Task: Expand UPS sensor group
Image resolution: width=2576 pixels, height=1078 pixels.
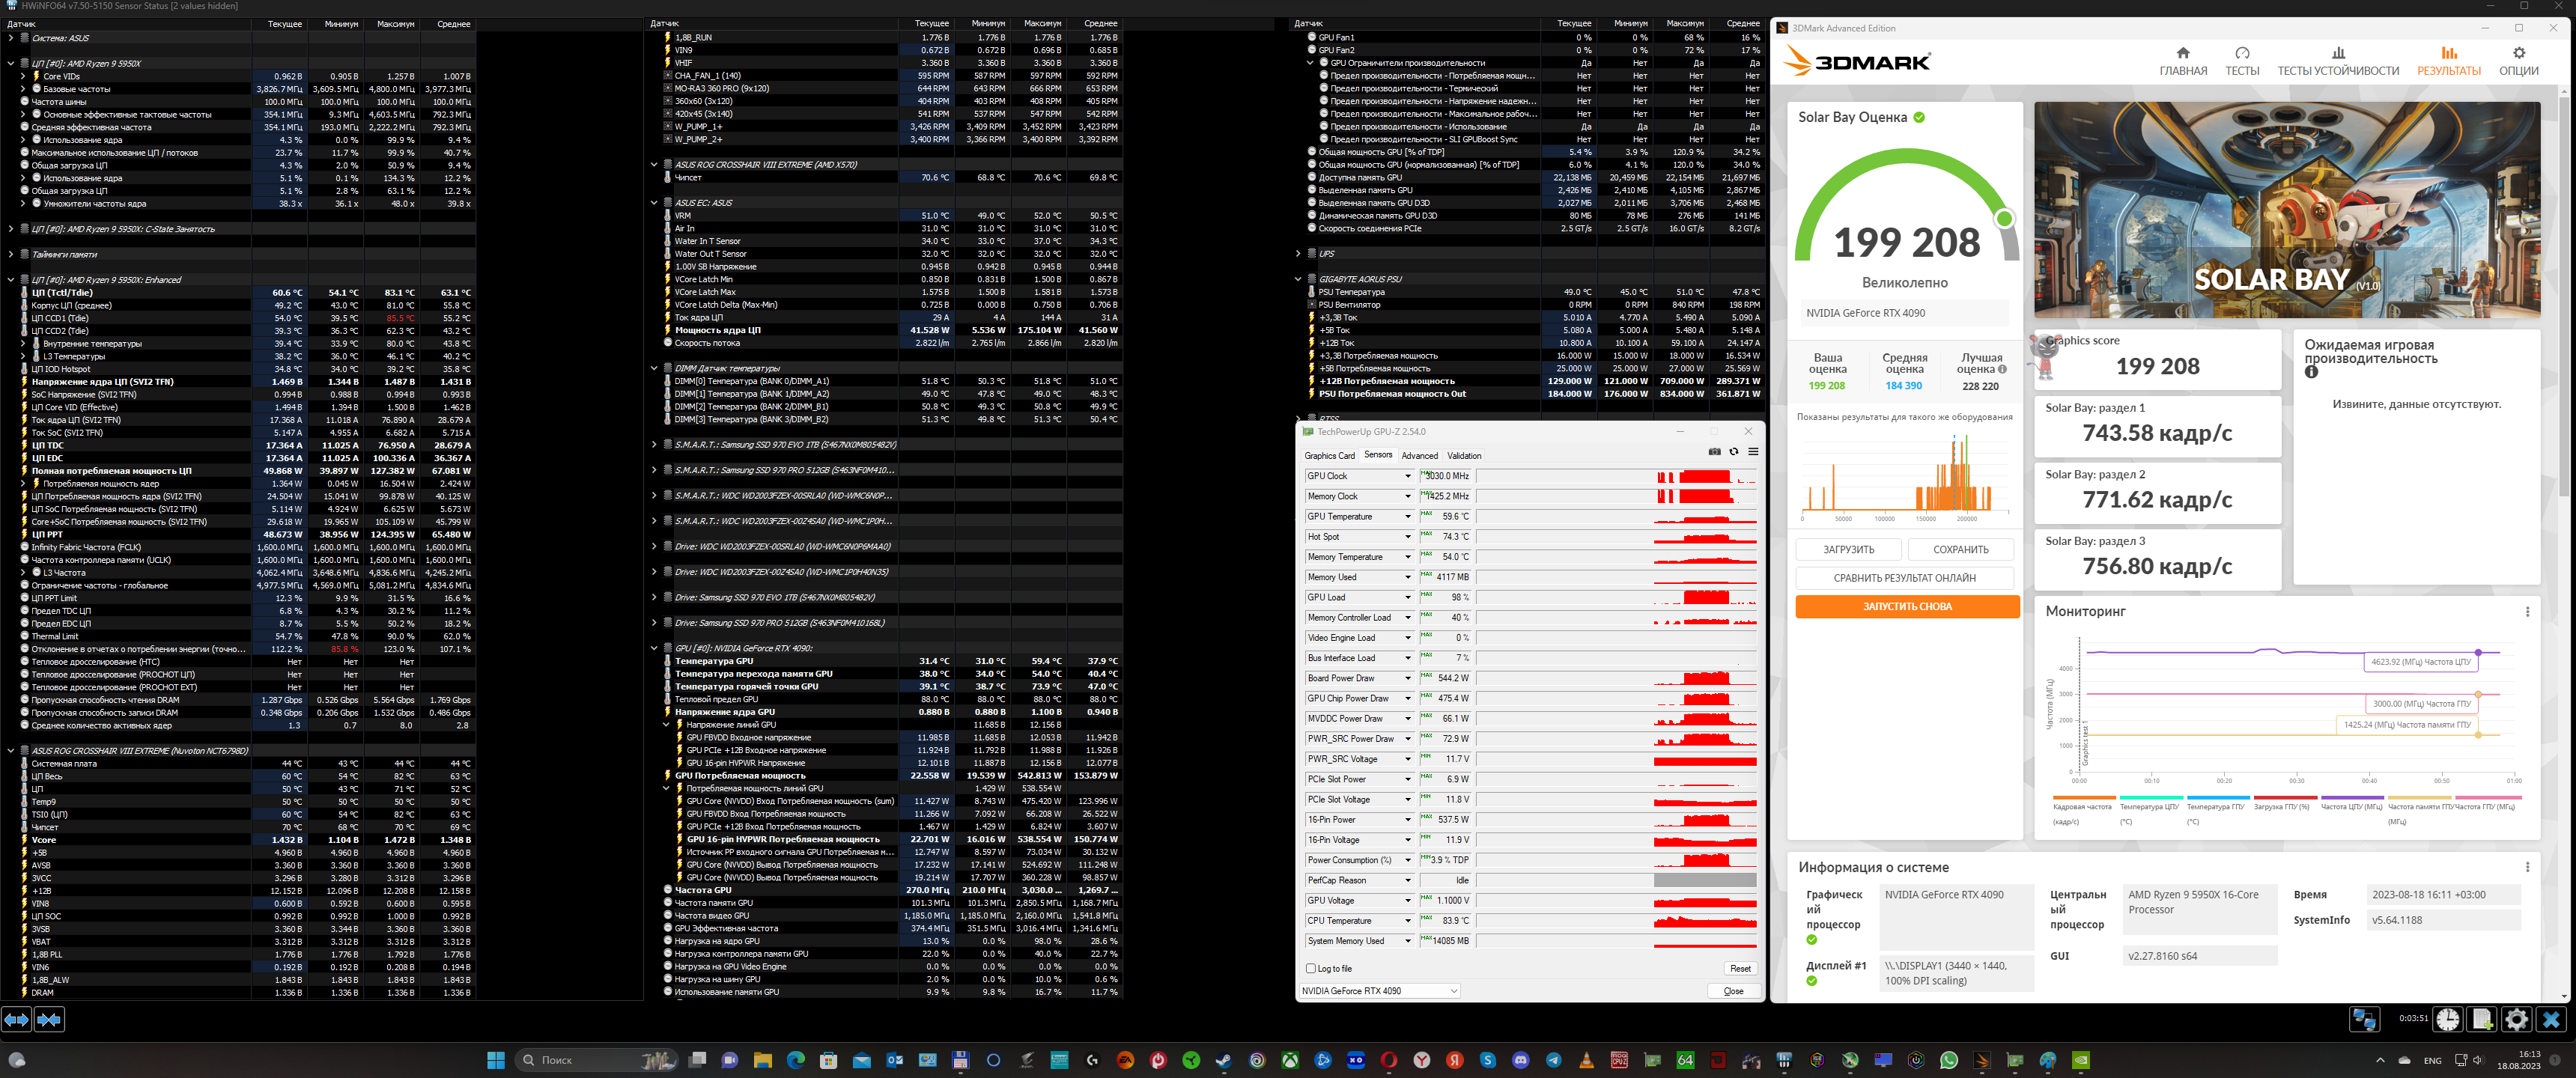Action: pos(1298,254)
